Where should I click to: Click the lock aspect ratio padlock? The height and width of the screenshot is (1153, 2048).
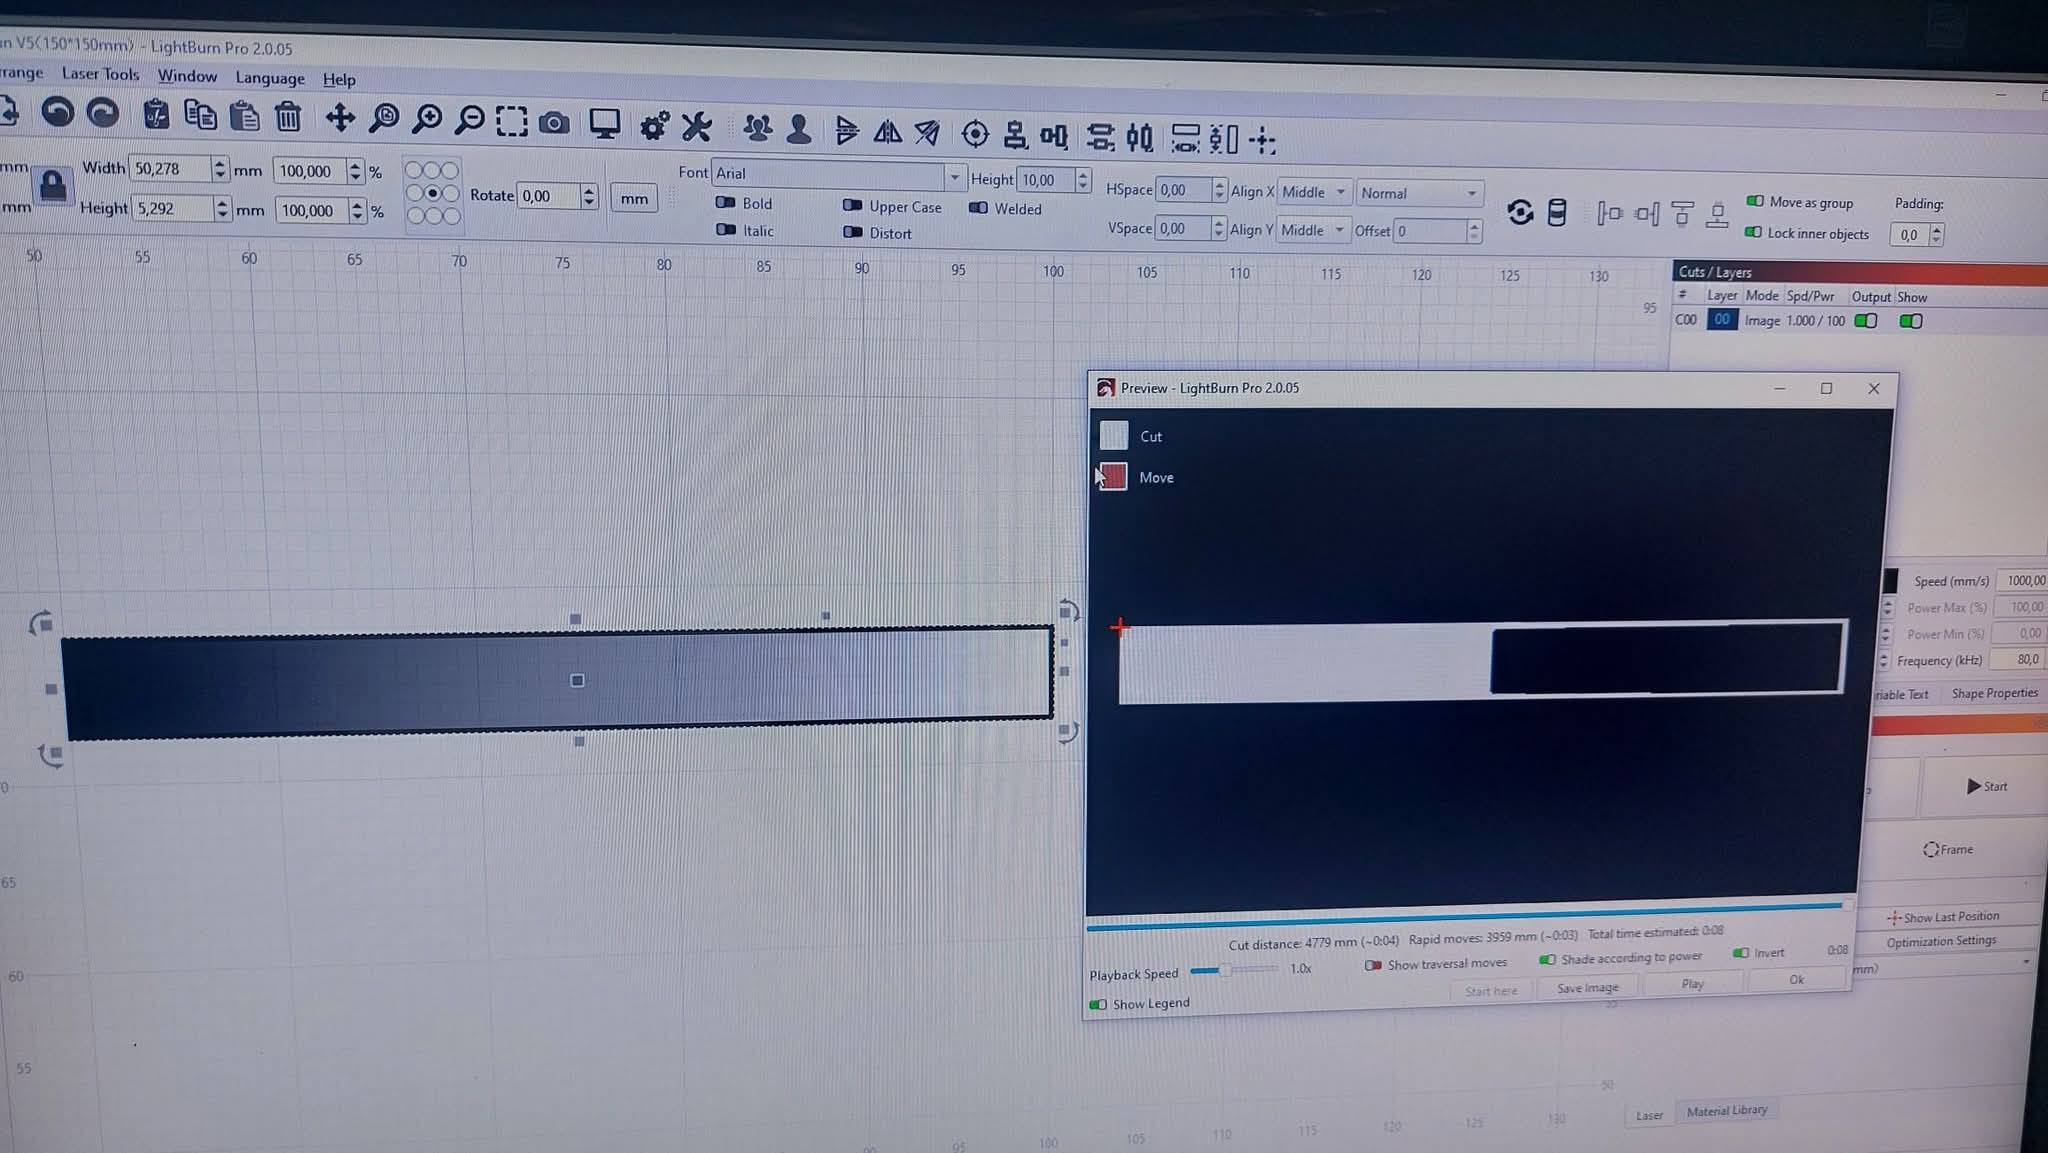pyautogui.click(x=52, y=186)
